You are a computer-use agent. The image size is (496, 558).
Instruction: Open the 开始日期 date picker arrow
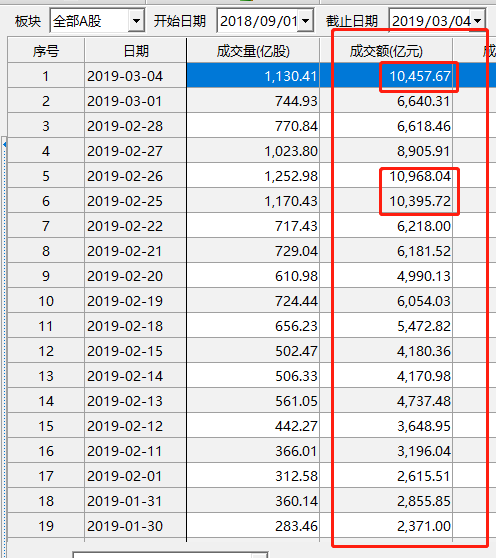(x=305, y=21)
